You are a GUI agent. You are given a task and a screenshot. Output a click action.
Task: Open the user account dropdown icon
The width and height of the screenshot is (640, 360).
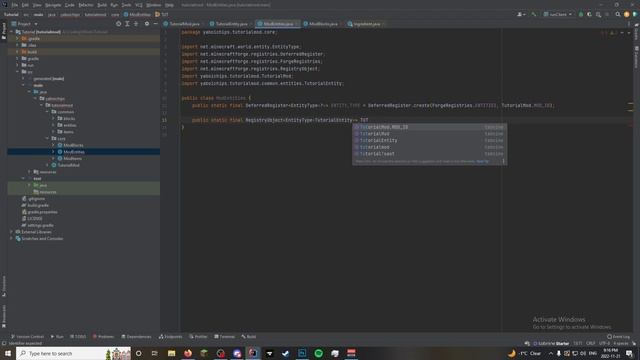tap(521, 14)
